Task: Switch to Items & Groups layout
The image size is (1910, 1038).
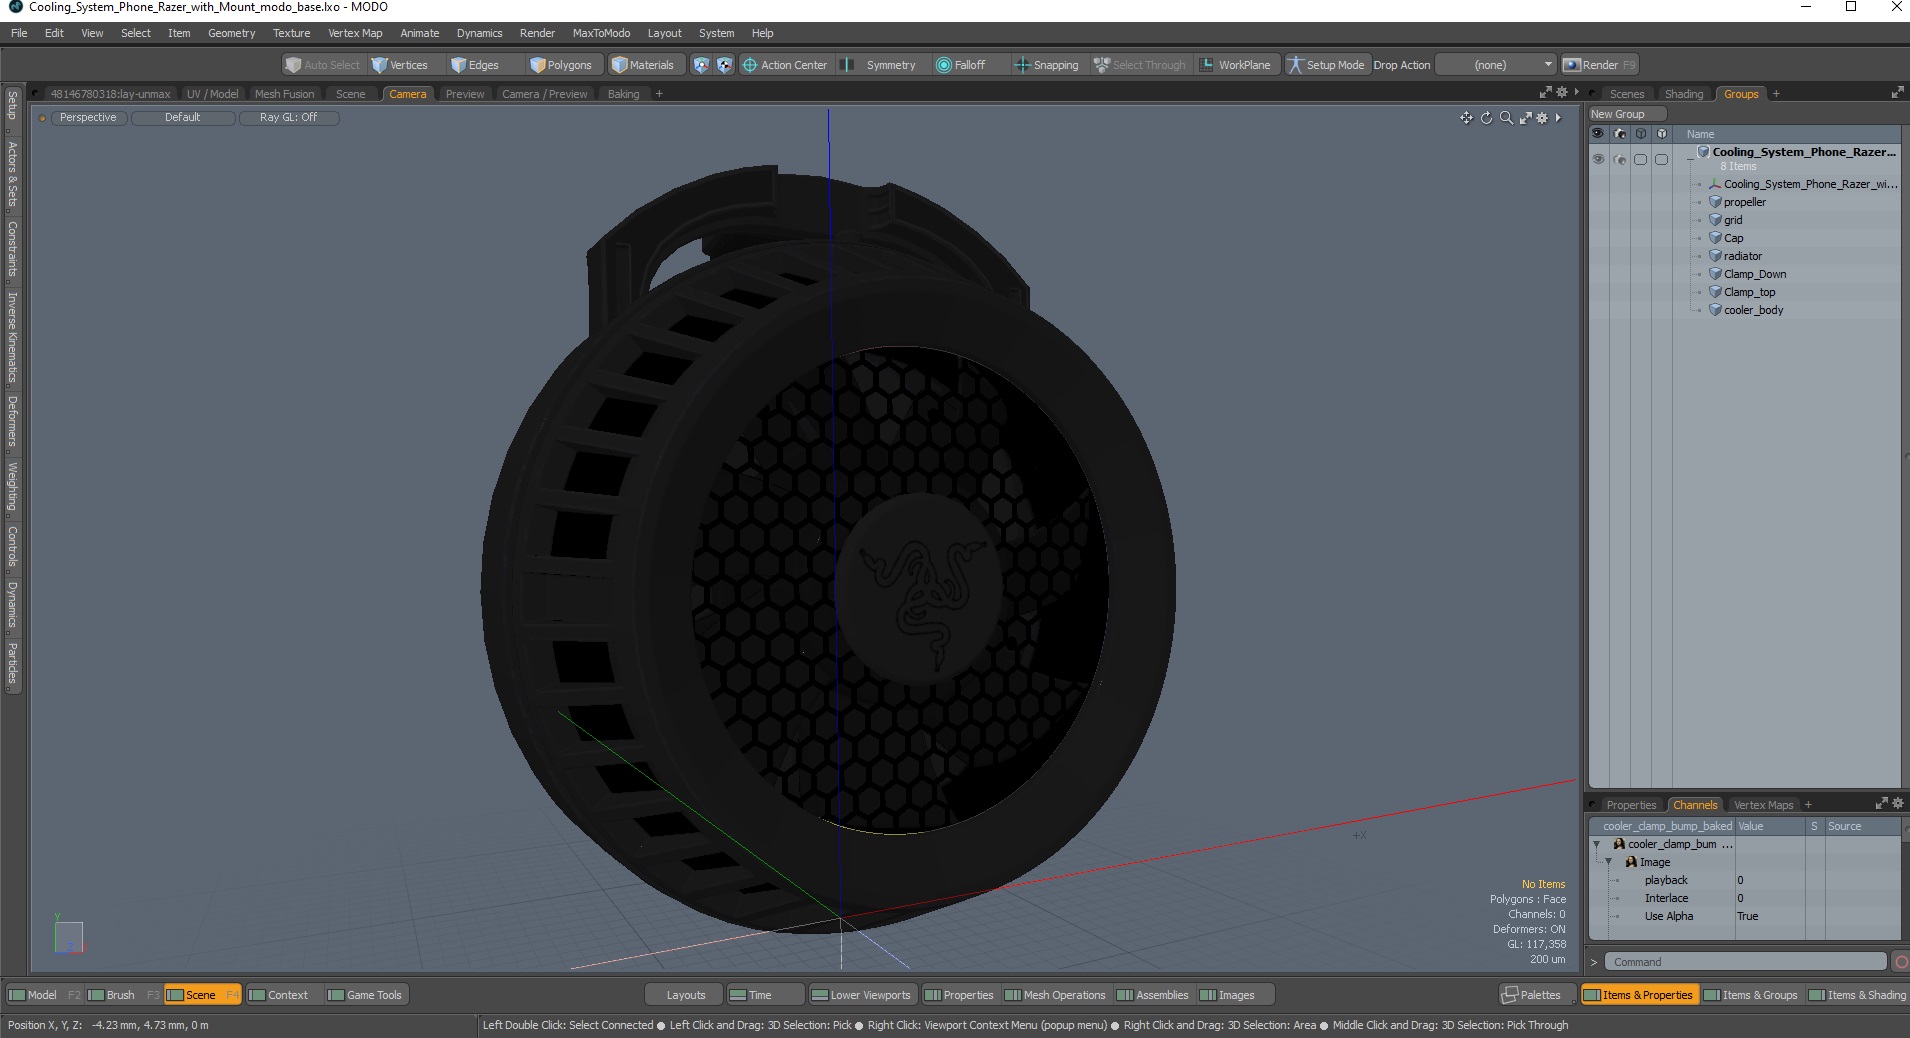Action: 1751,995
